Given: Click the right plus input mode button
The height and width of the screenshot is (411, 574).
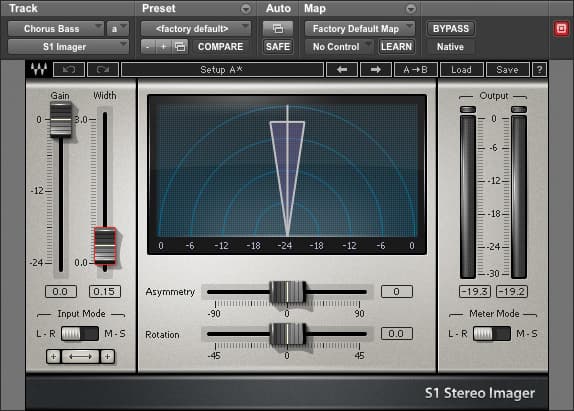Looking at the screenshot, I should point(108,356).
